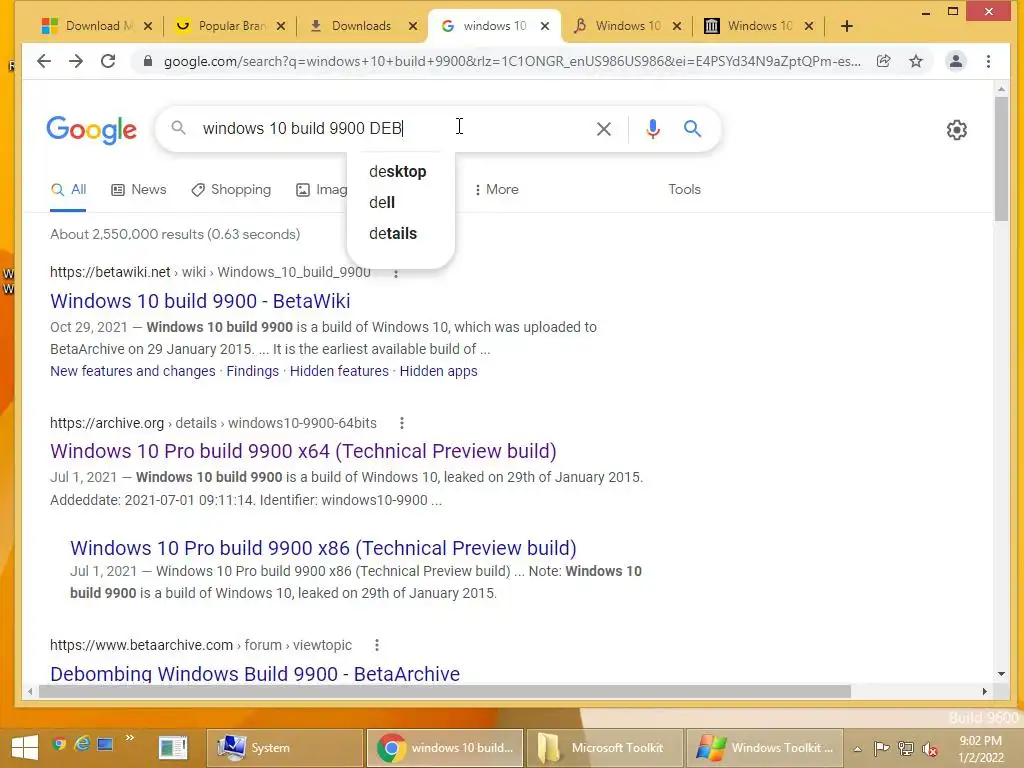Open a new browser tab
The height and width of the screenshot is (768, 1024).
[x=847, y=26]
